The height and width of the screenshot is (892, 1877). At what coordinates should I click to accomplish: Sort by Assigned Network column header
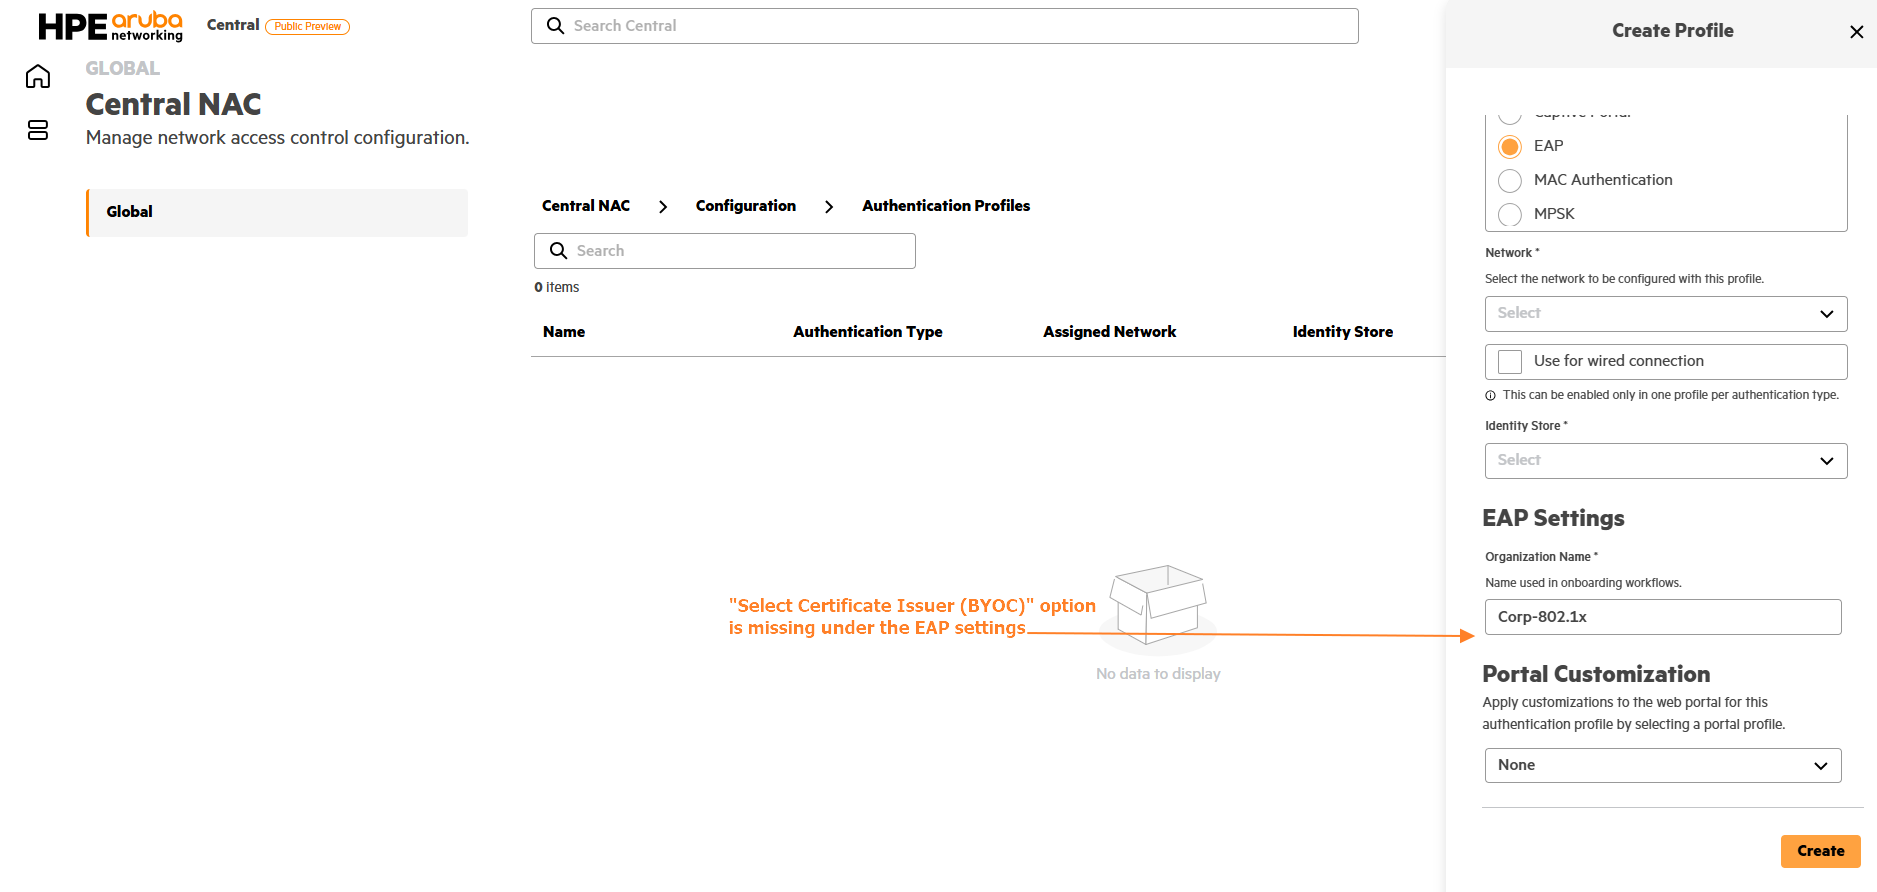tap(1110, 332)
